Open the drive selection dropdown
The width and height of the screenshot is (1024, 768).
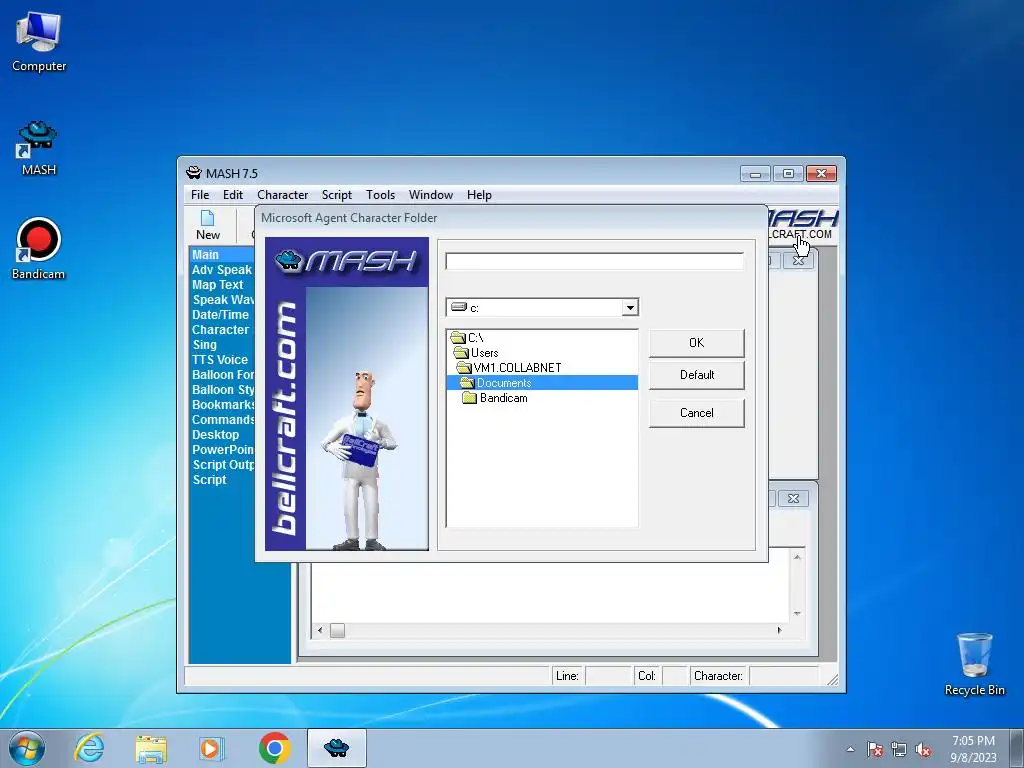[x=630, y=308]
